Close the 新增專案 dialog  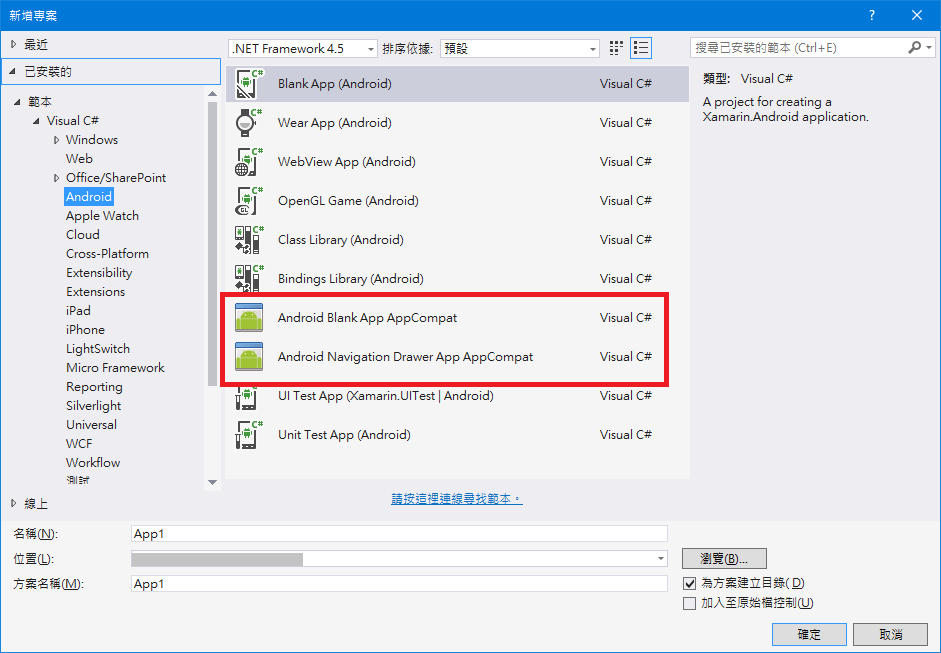point(917,15)
